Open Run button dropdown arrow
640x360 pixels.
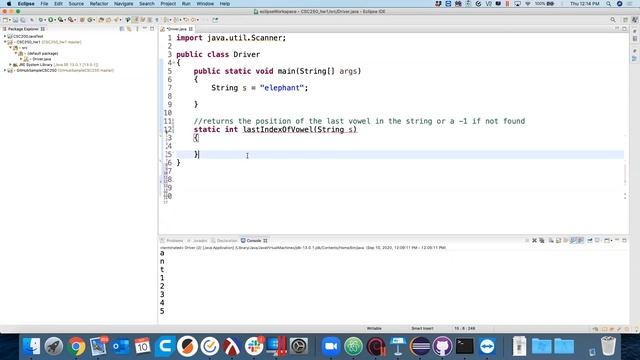pos(55,20)
